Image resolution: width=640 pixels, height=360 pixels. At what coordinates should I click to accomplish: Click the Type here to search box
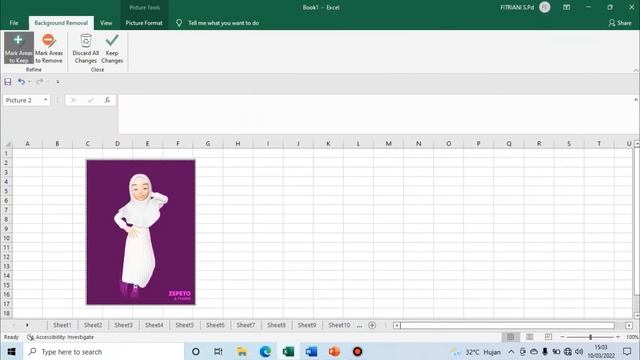pyautogui.click(x=104, y=351)
